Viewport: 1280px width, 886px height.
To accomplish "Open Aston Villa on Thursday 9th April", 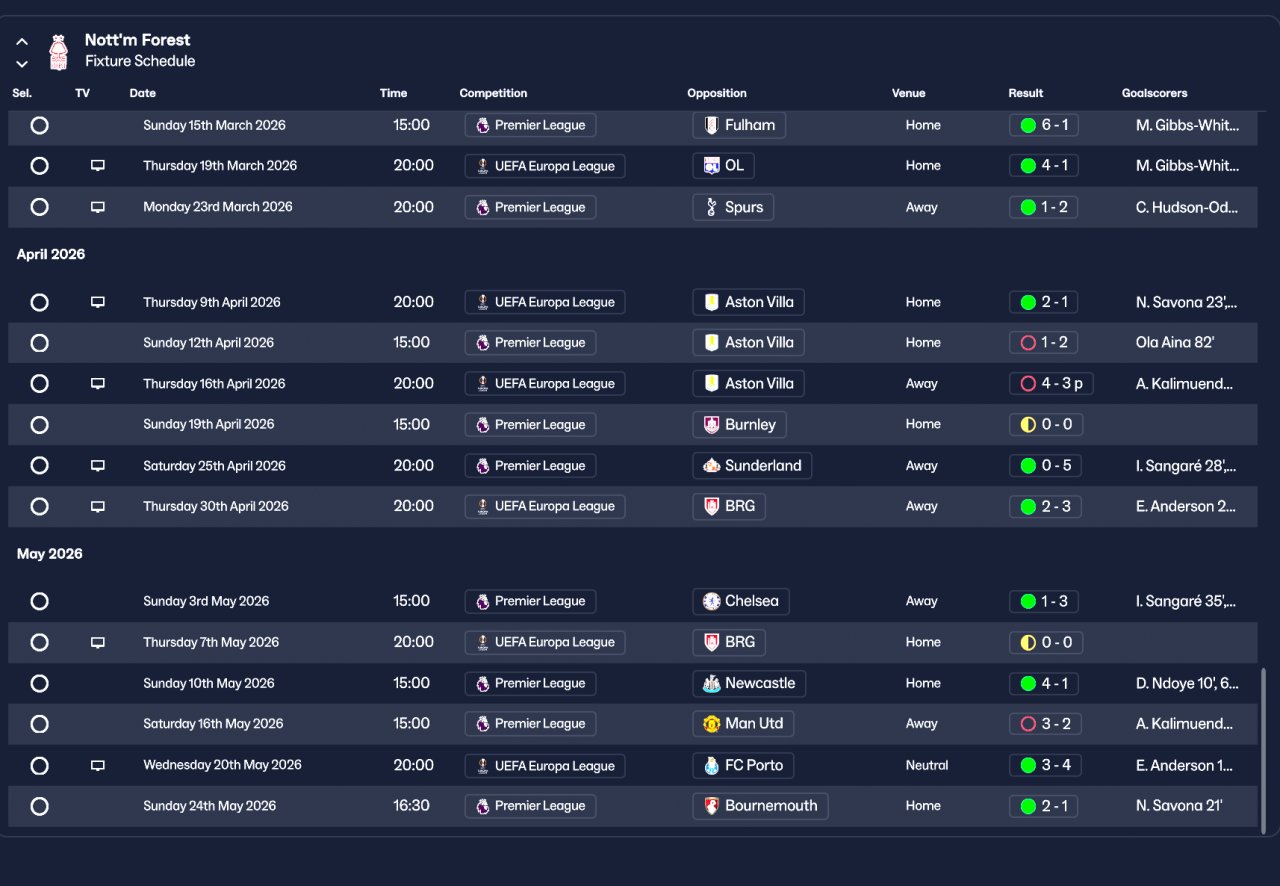I will coord(748,302).
